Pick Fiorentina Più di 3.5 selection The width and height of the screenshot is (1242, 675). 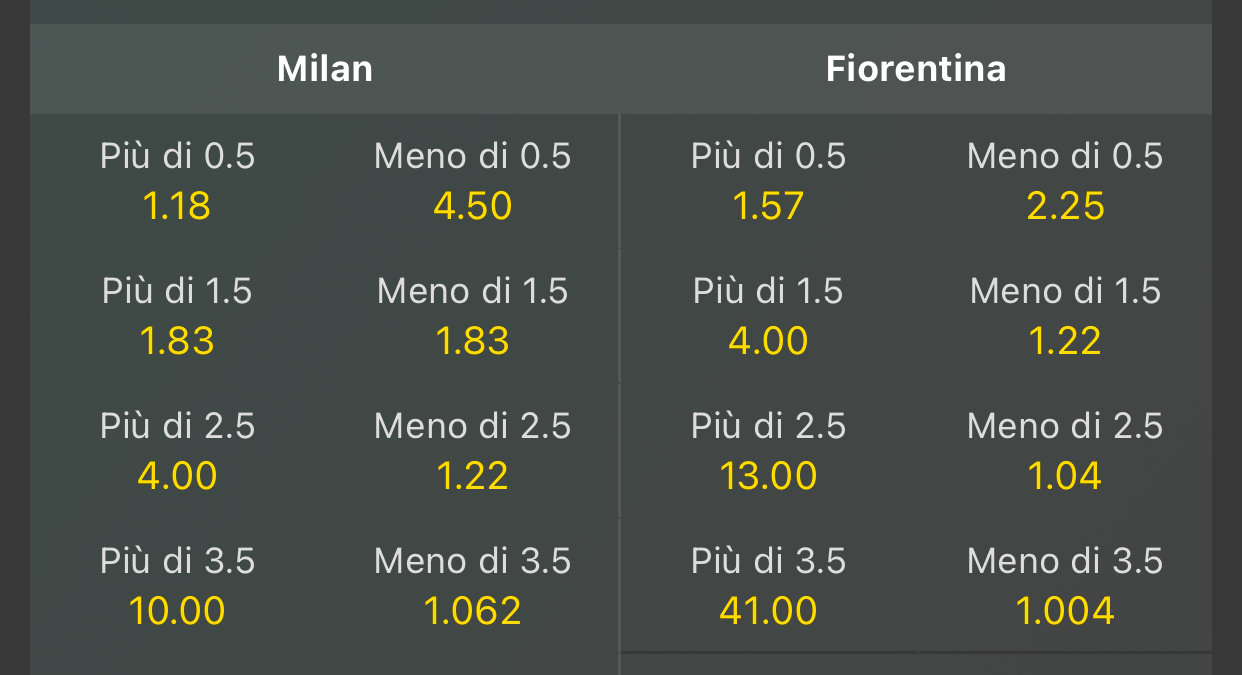point(768,586)
